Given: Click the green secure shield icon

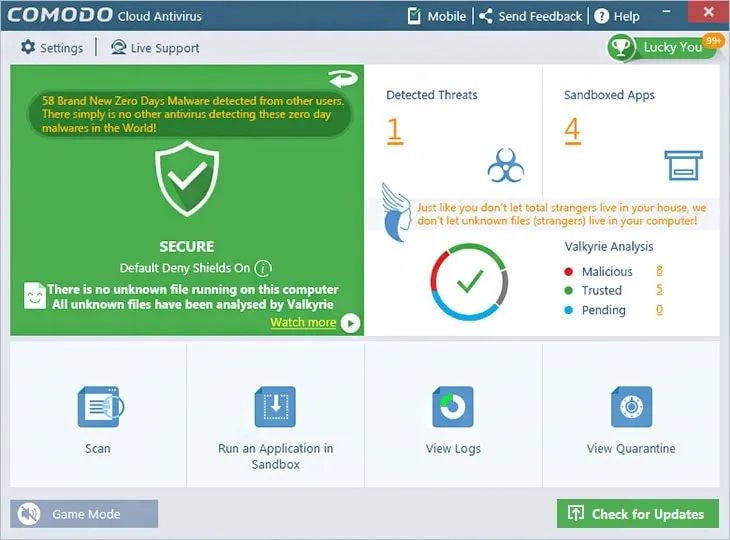Looking at the screenshot, I should (187, 179).
